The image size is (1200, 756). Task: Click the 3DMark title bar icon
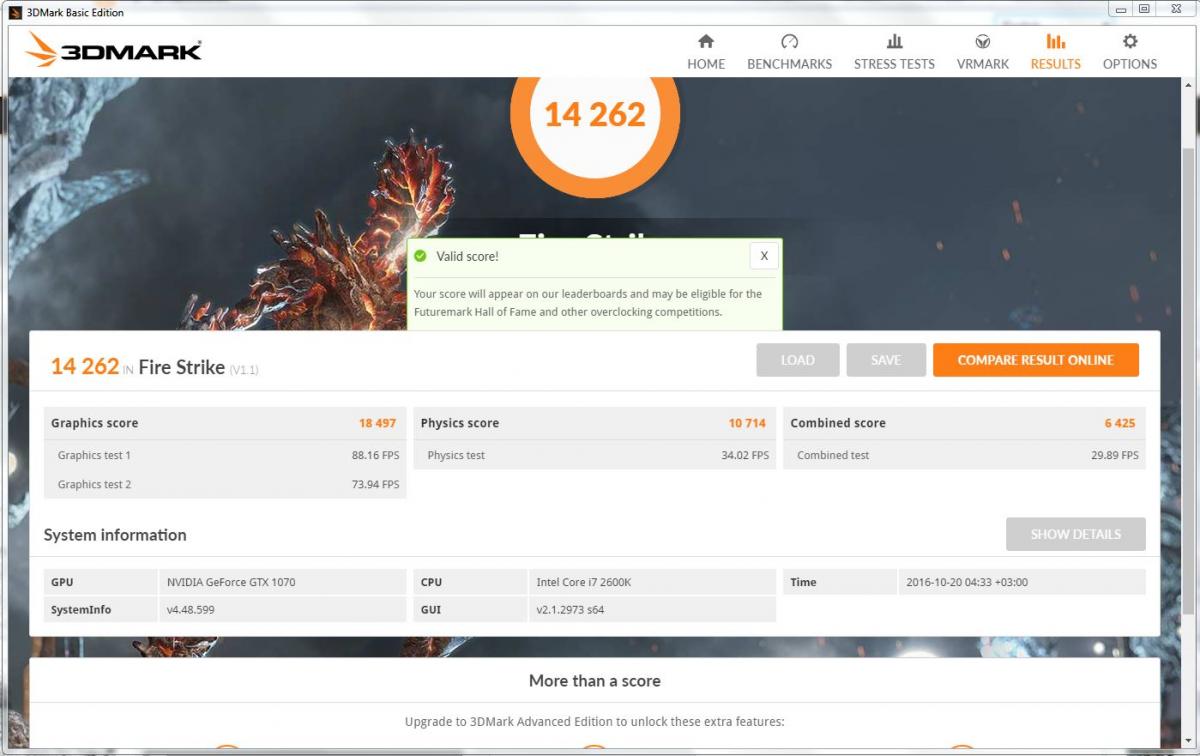[x=14, y=12]
